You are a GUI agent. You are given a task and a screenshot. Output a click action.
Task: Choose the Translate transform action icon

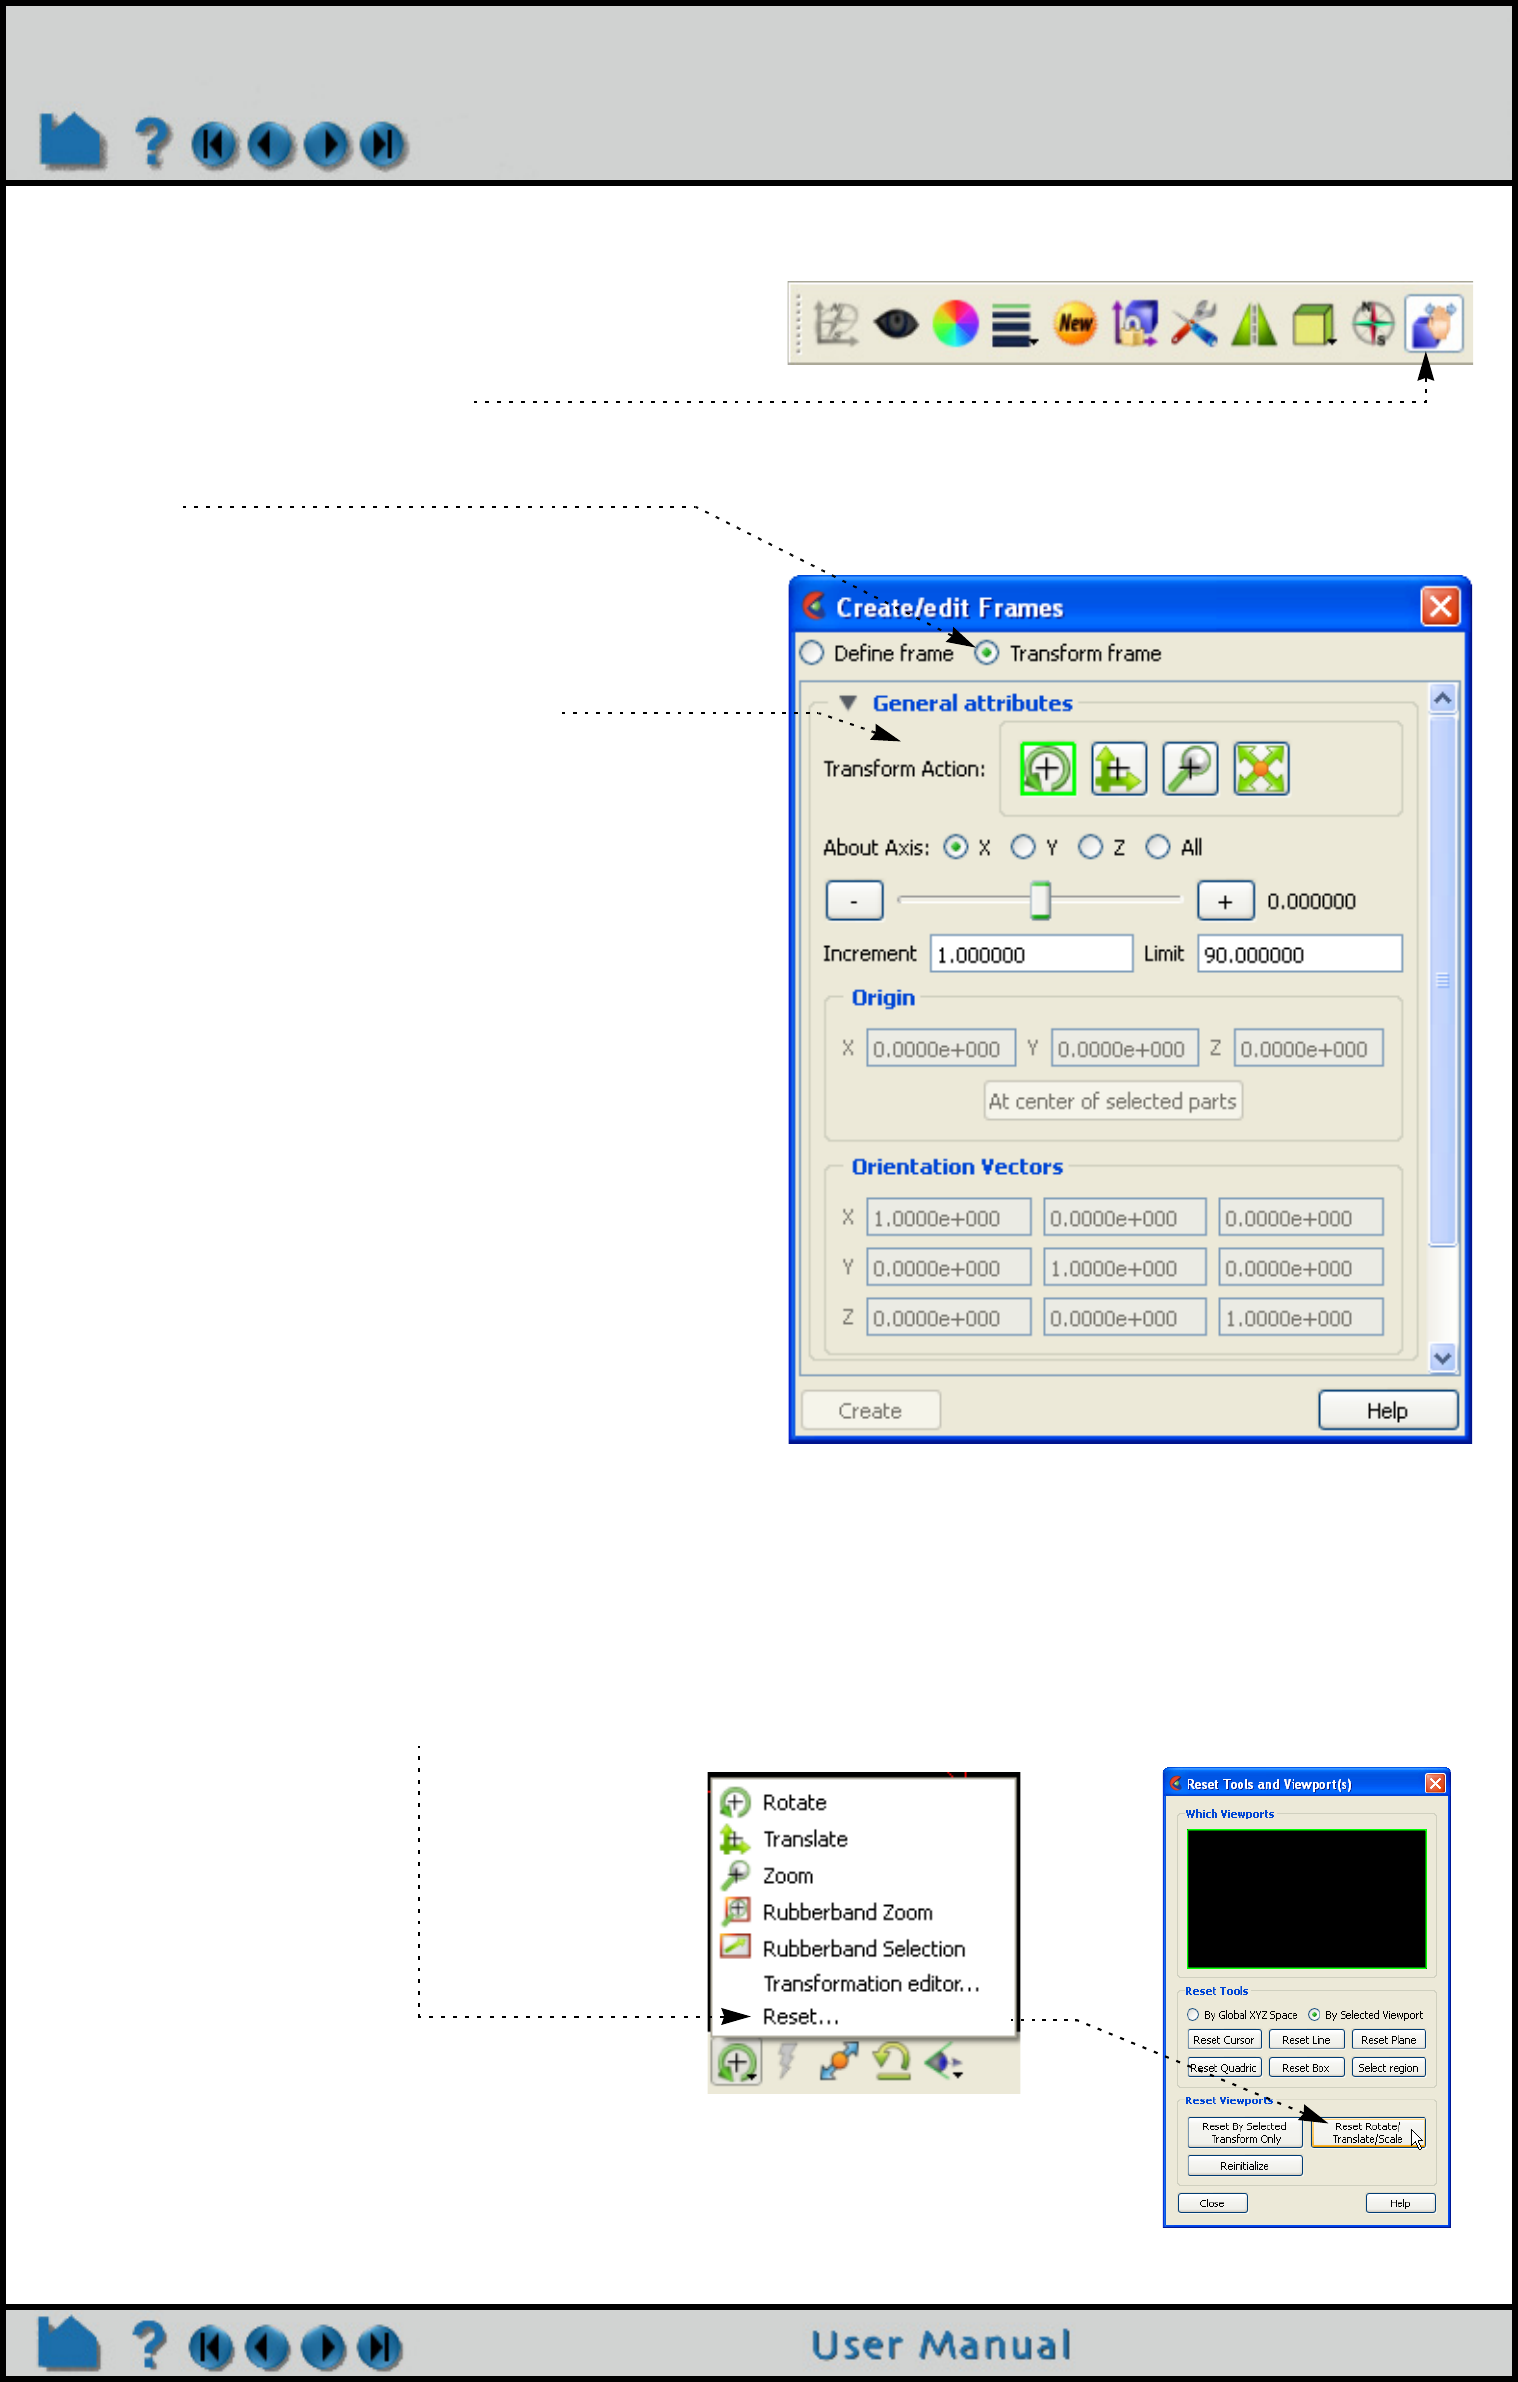click(1118, 769)
